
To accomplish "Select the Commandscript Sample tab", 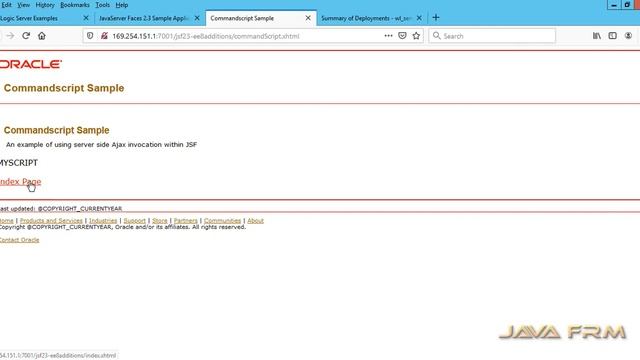I will (261, 18).
